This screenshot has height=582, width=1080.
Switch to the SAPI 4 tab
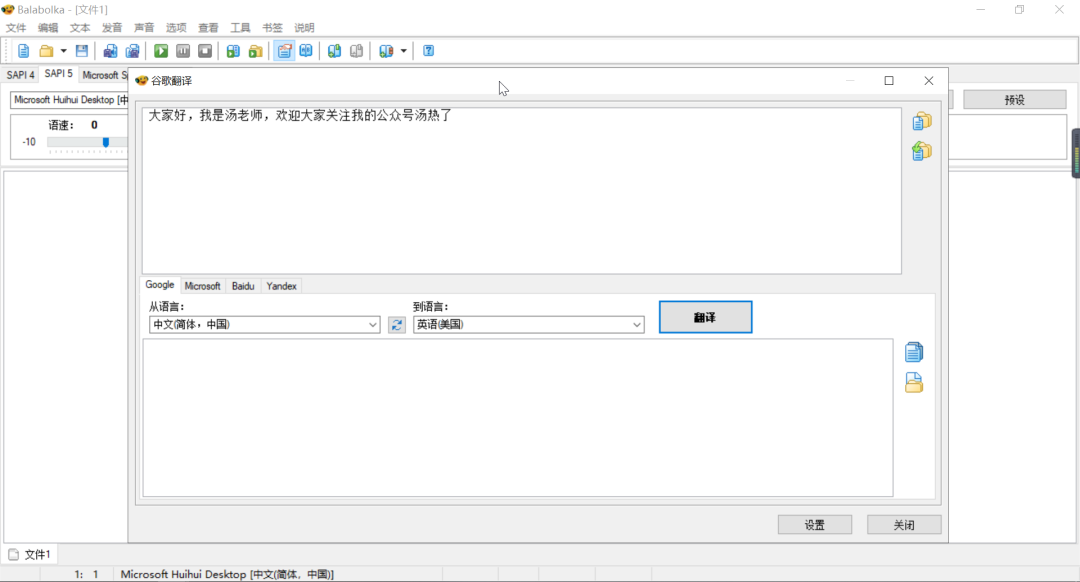[21, 75]
